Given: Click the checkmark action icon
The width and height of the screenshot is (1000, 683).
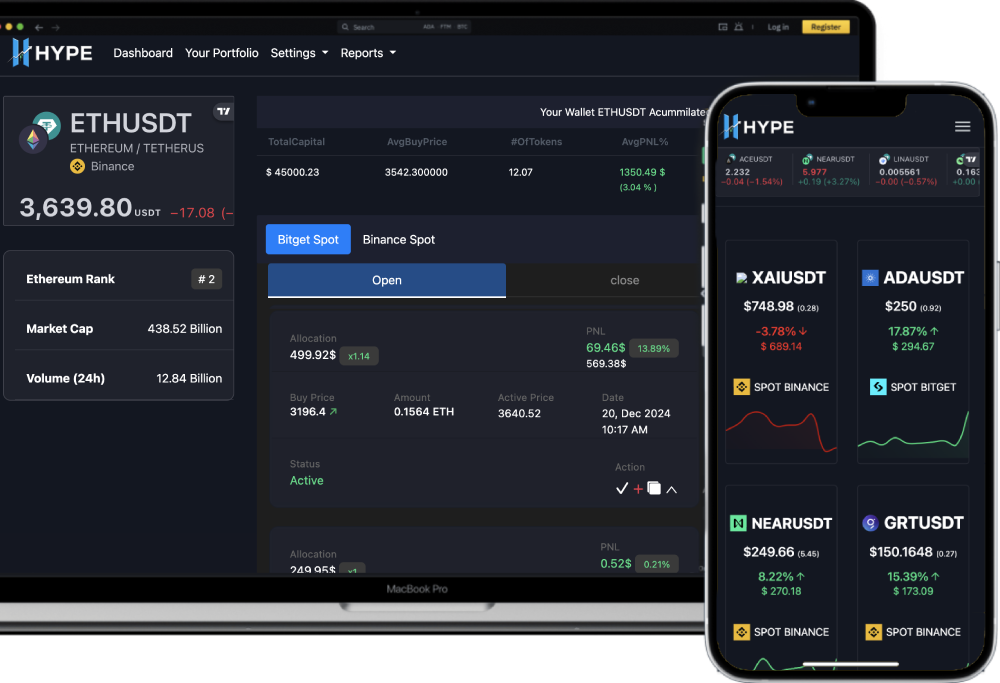Looking at the screenshot, I should [x=622, y=488].
